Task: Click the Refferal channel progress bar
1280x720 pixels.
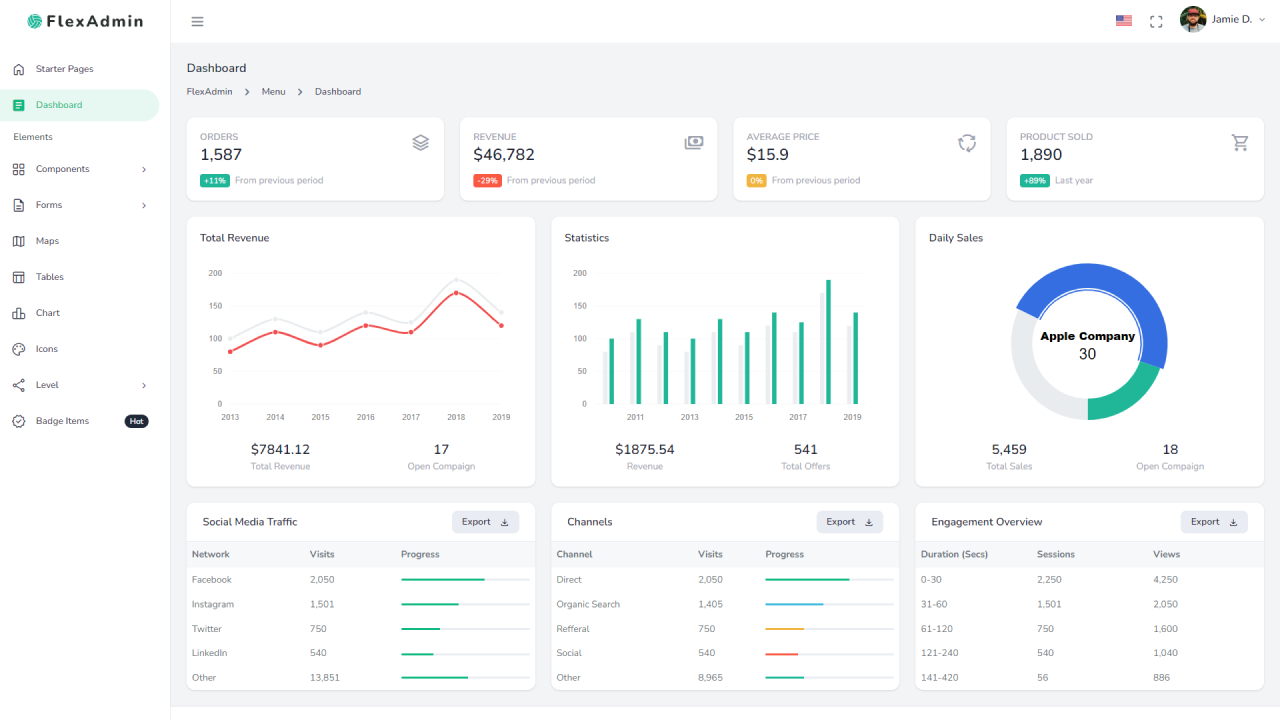Action: click(829, 629)
